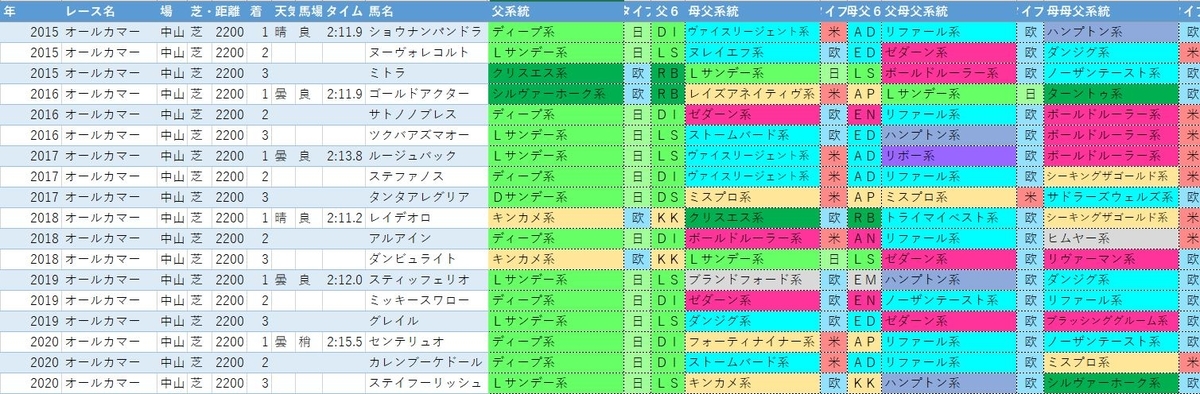
Task: Click ハンプトン系 in the ショウナンパンドラ row
Action: point(1110,31)
